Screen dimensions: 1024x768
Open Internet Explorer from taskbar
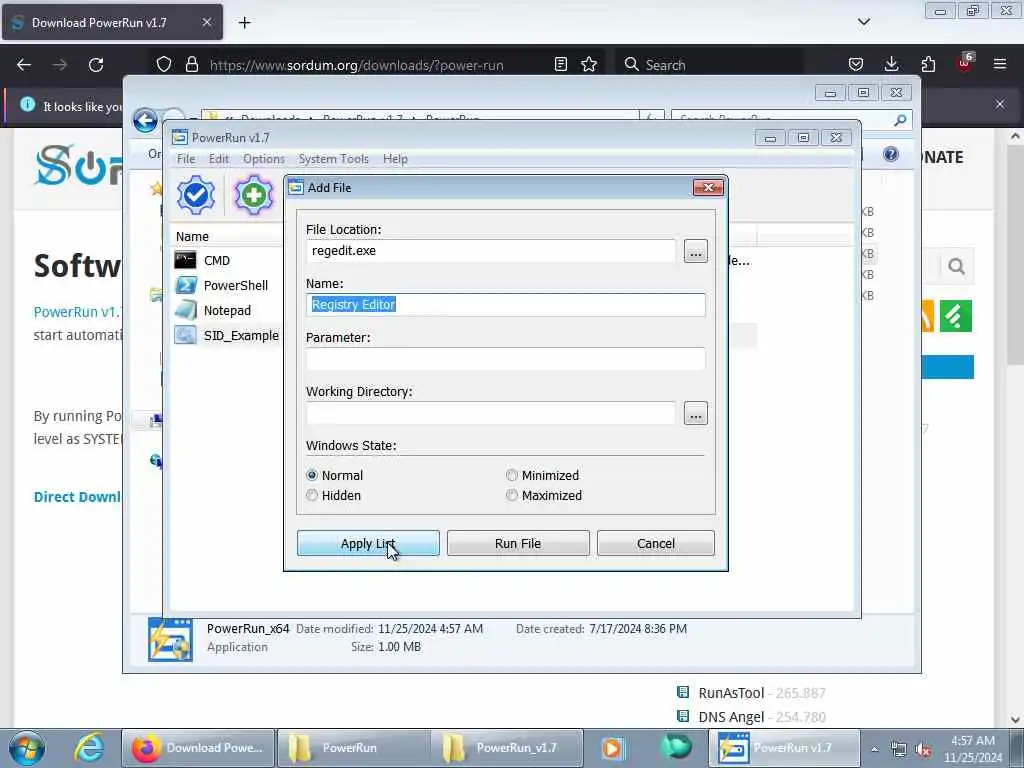(x=89, y=748)
